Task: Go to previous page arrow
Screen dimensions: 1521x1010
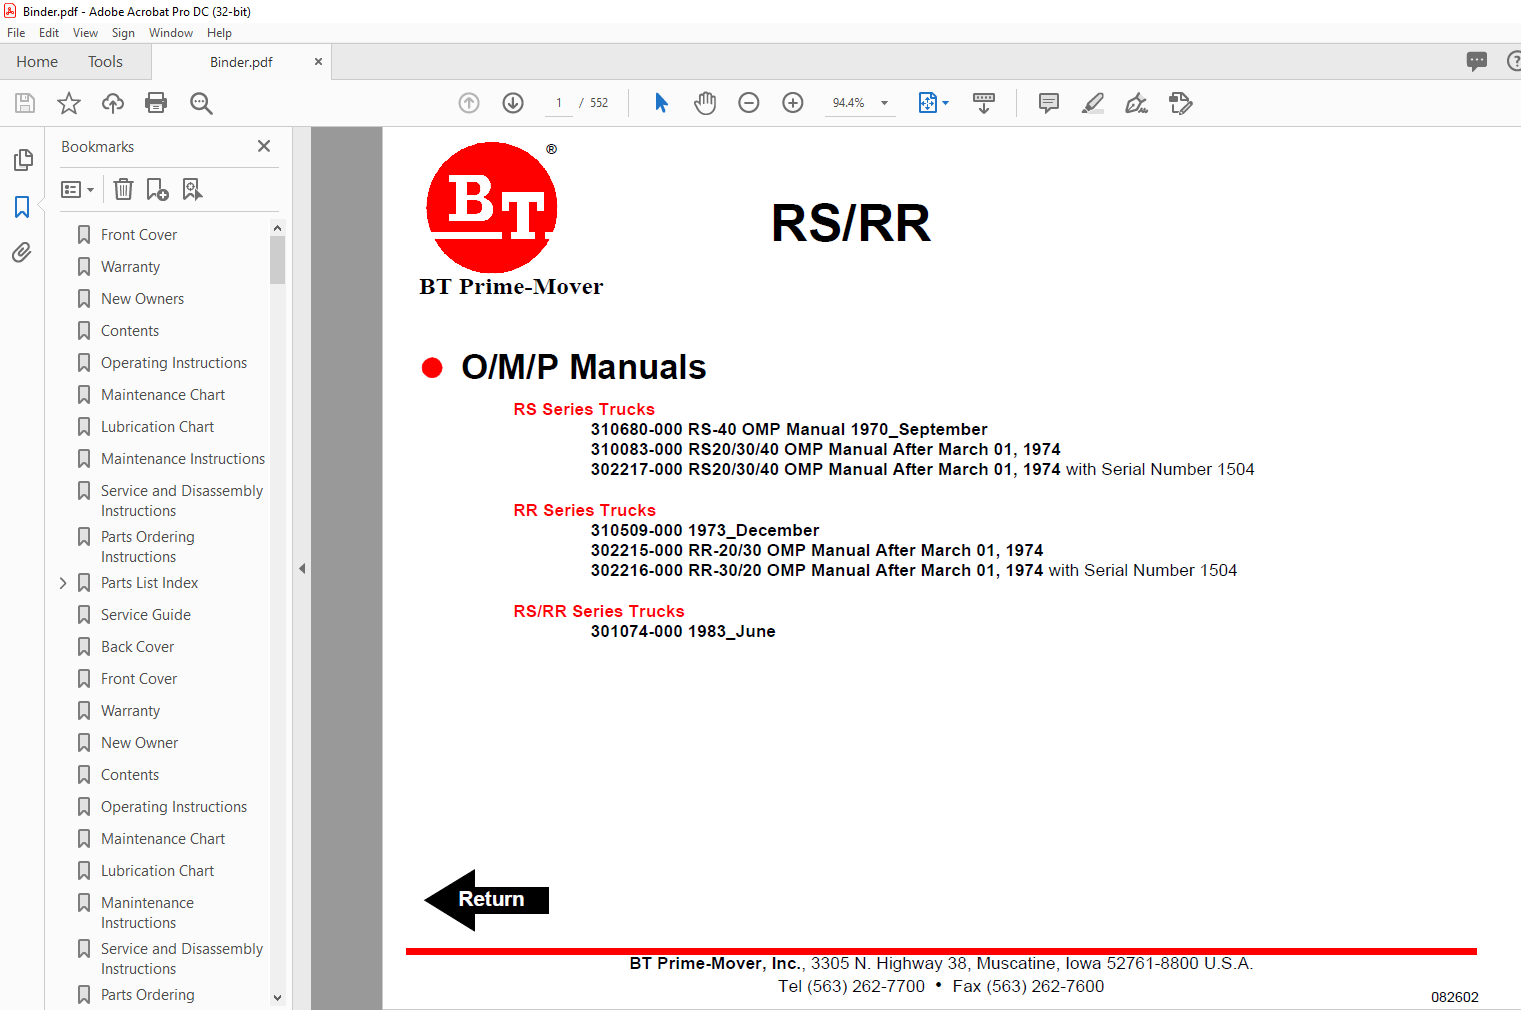Action: click(x=469, y=103)
